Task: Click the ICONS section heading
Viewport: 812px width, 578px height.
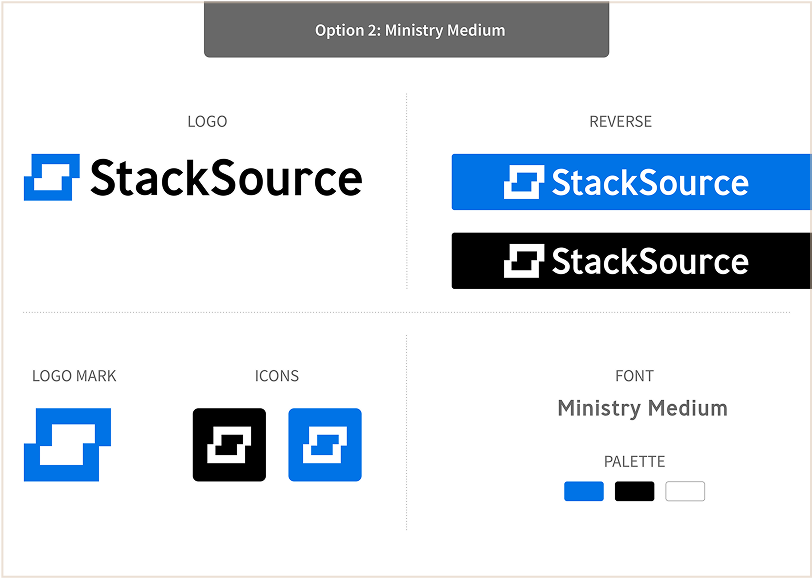Action: point(277,376)
